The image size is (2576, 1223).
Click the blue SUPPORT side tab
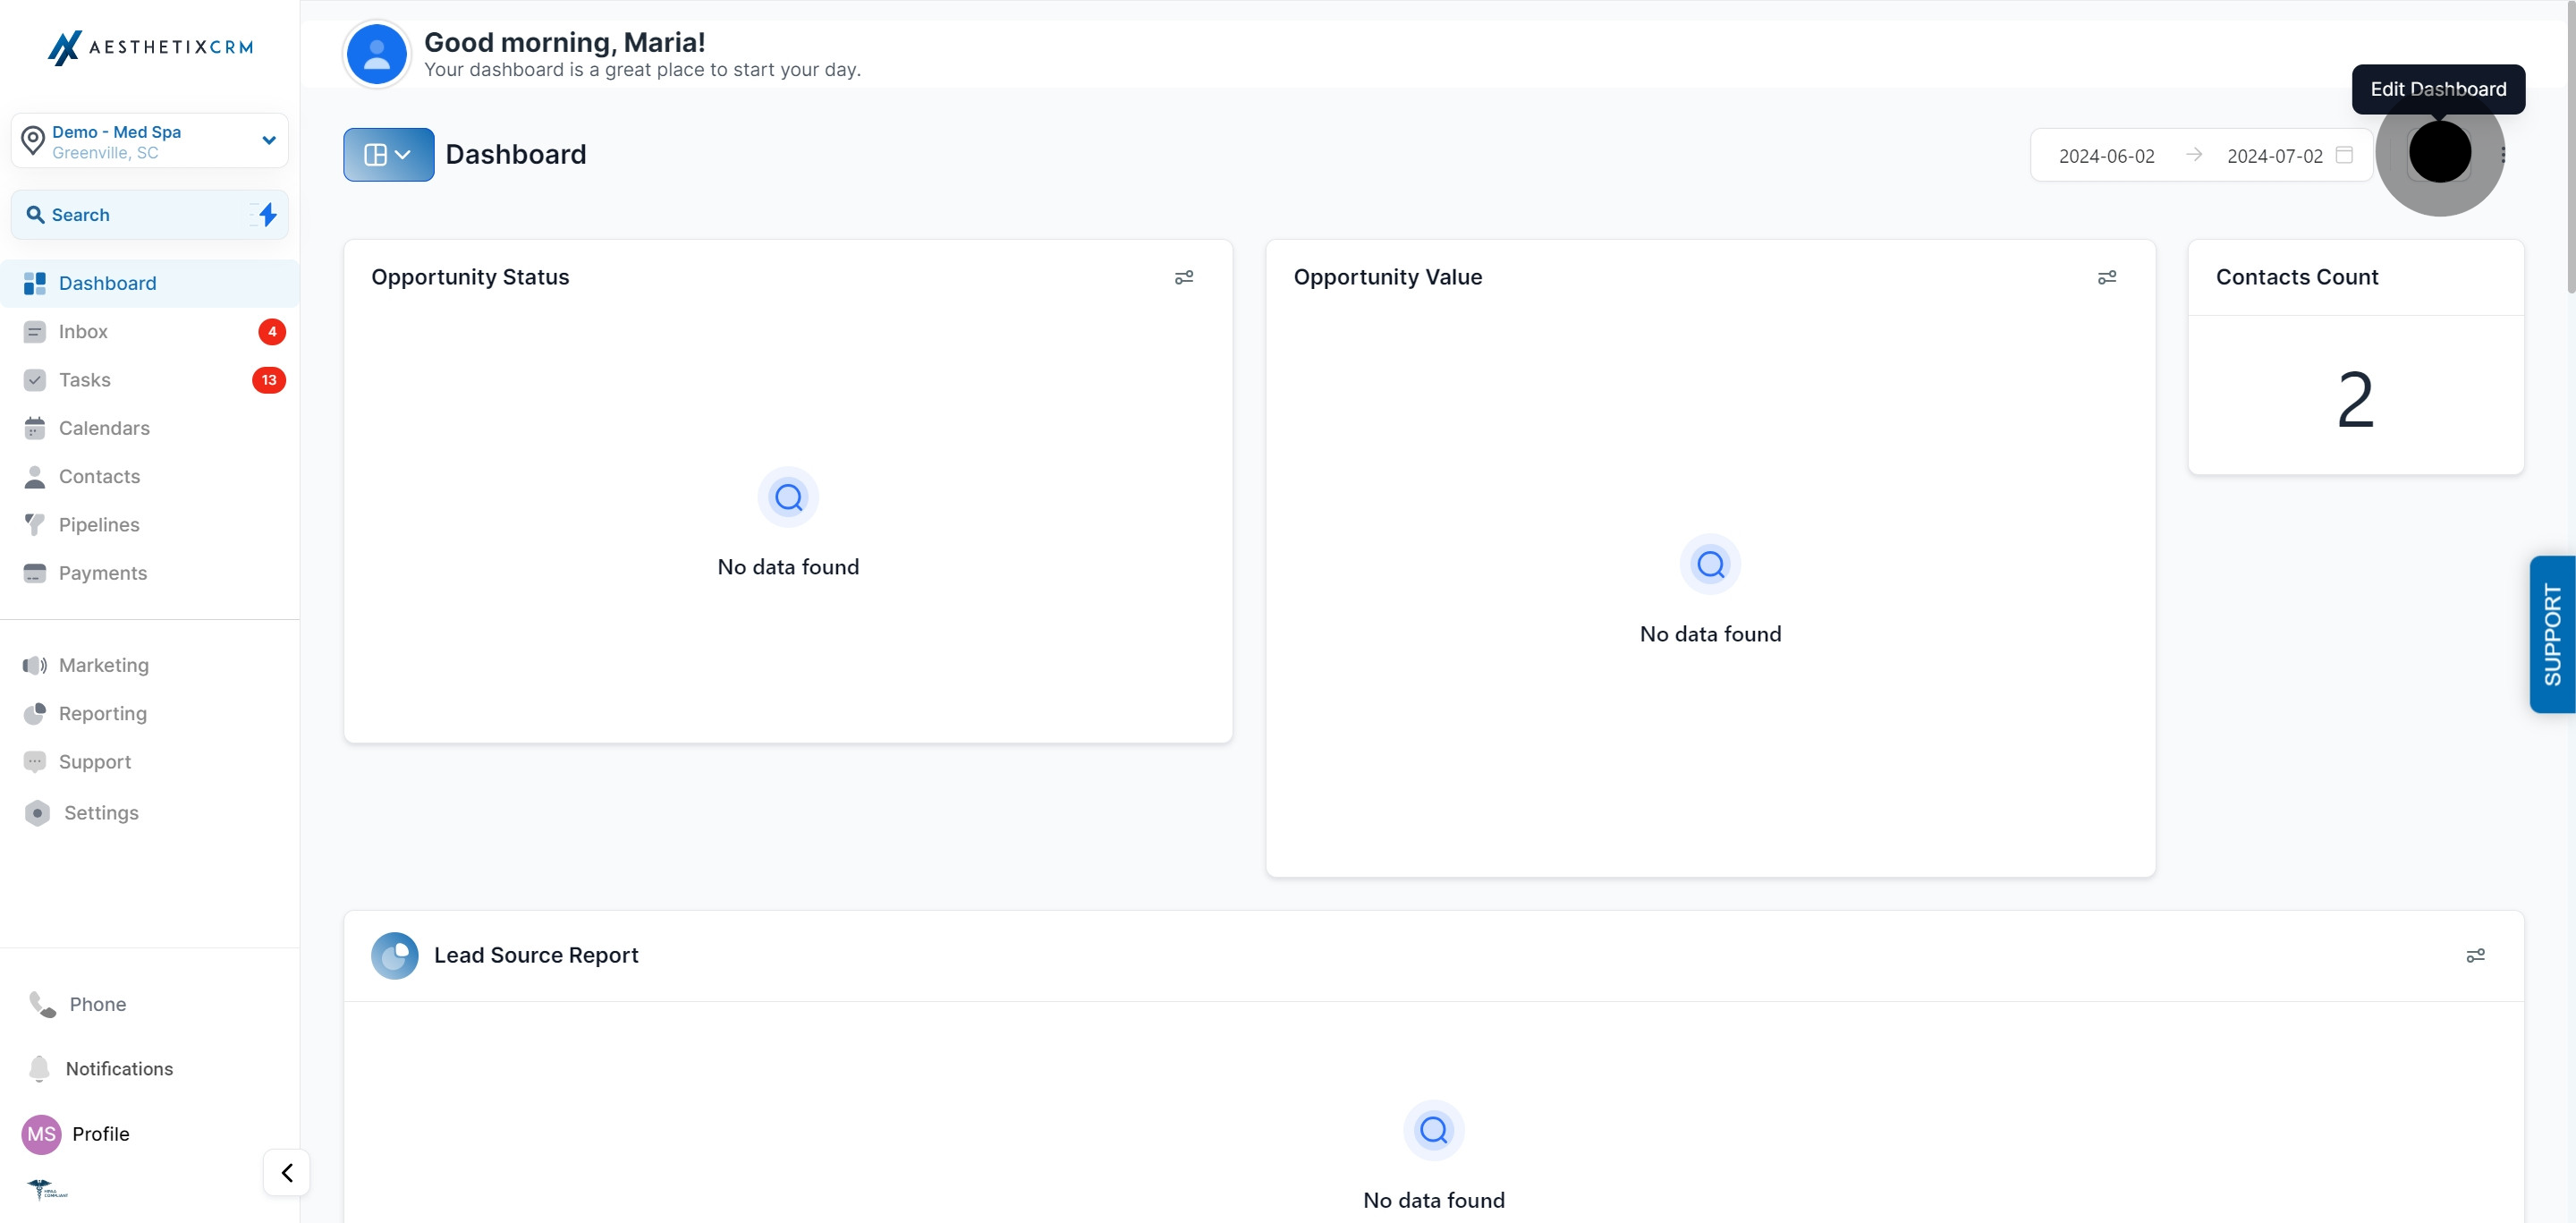point(2552,634)
